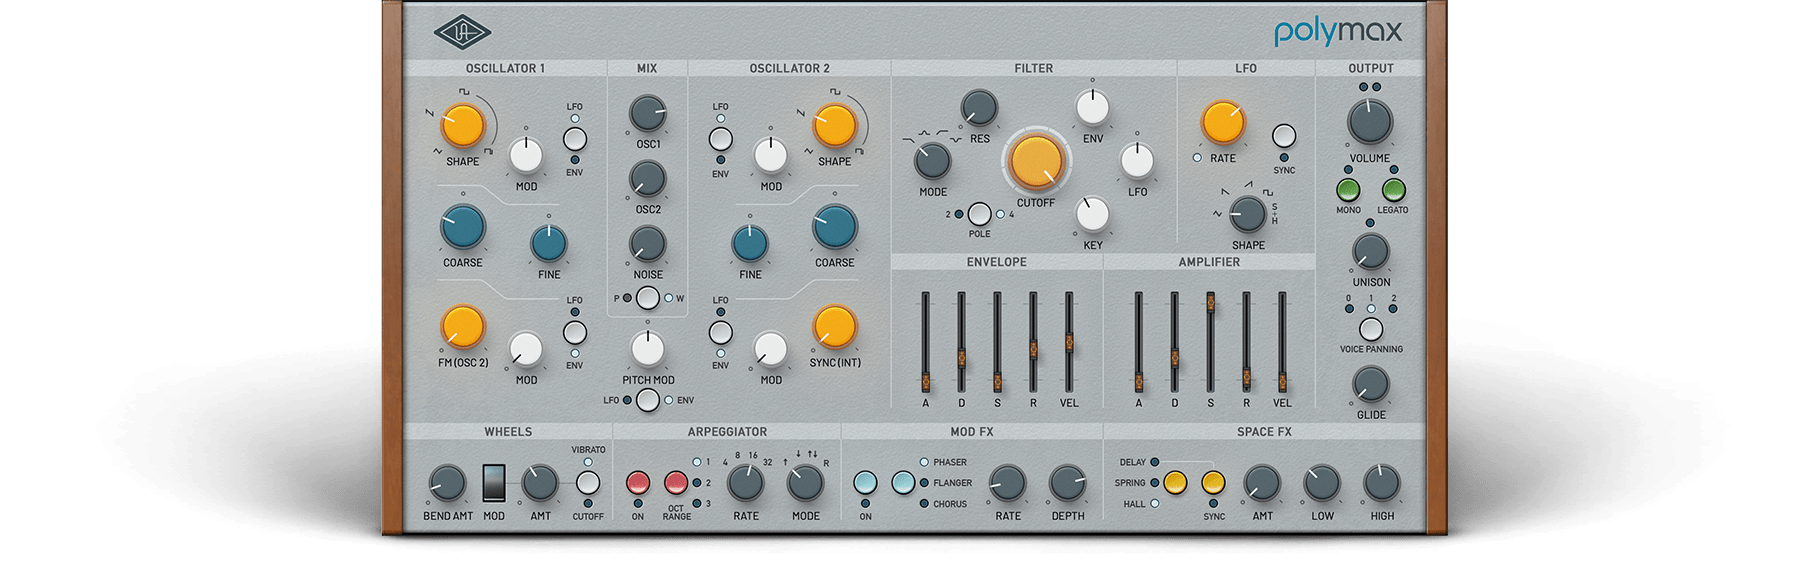The image size is (1805, 561).
Task: Click the Mod wheel in Wheels section
Action: [494, 483]
